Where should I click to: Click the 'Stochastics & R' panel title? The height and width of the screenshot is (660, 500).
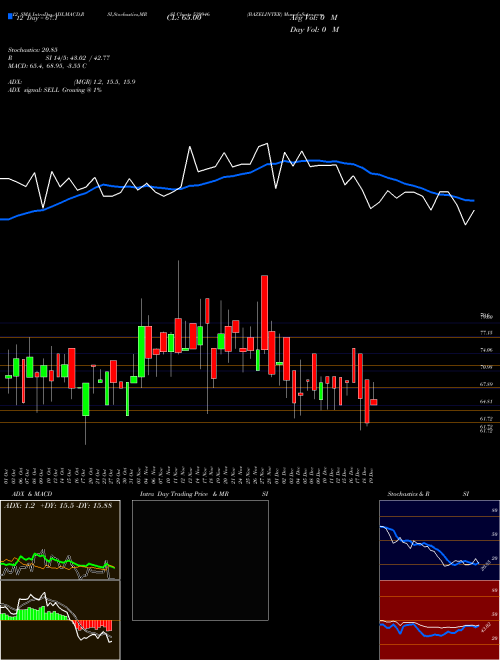[408, 494]
